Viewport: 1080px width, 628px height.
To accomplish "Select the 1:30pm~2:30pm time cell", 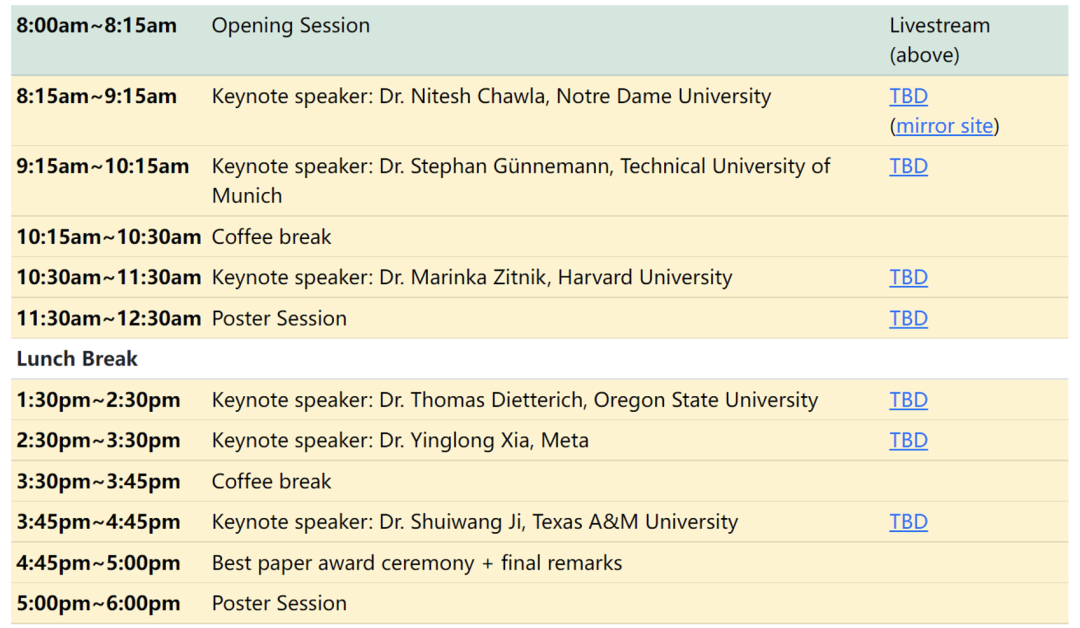I will (98, 401).
